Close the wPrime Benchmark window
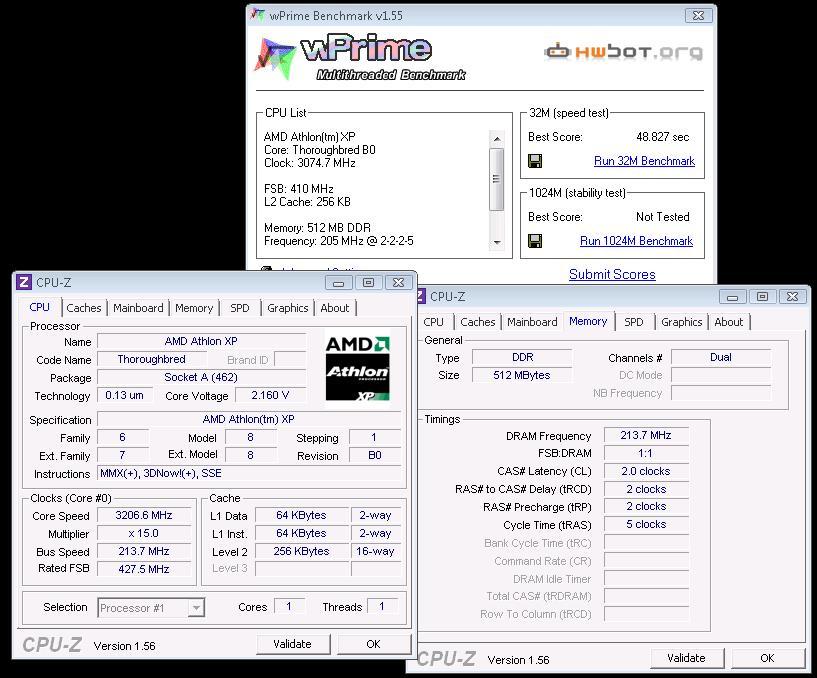The height and width of the screenshot is (678, 817). click(x=698, y=16)
